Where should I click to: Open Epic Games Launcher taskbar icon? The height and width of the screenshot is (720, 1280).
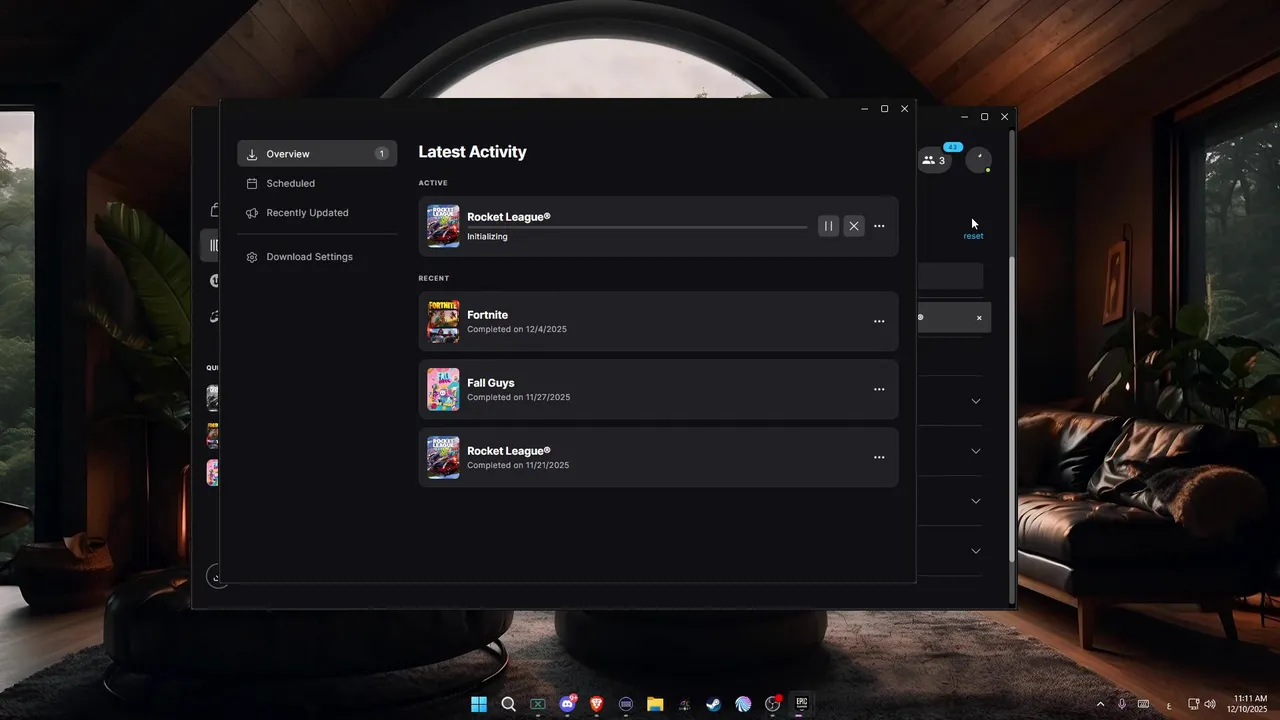801,704
